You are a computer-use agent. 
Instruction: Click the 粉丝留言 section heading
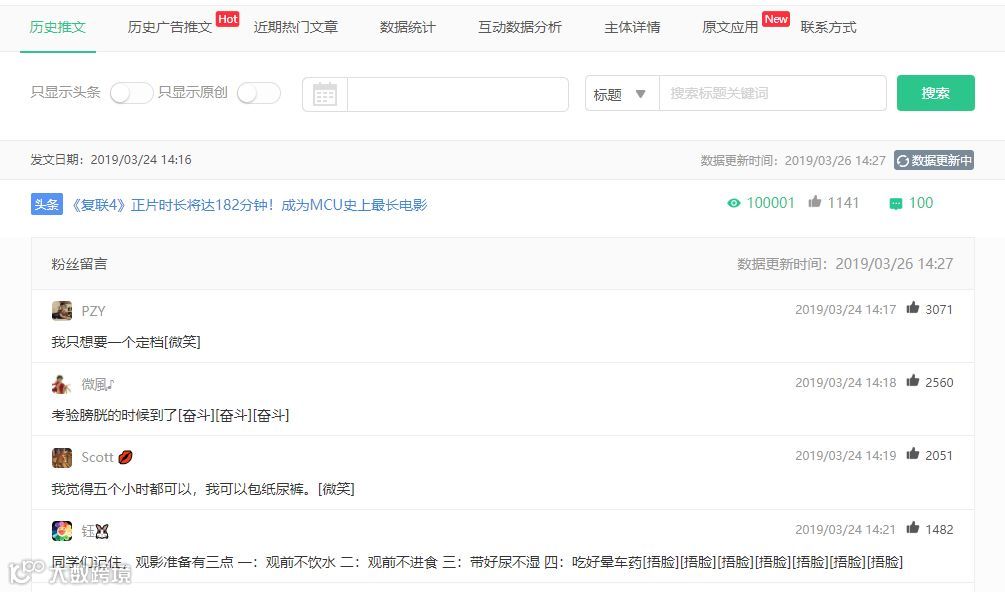[x=79, y=264]
